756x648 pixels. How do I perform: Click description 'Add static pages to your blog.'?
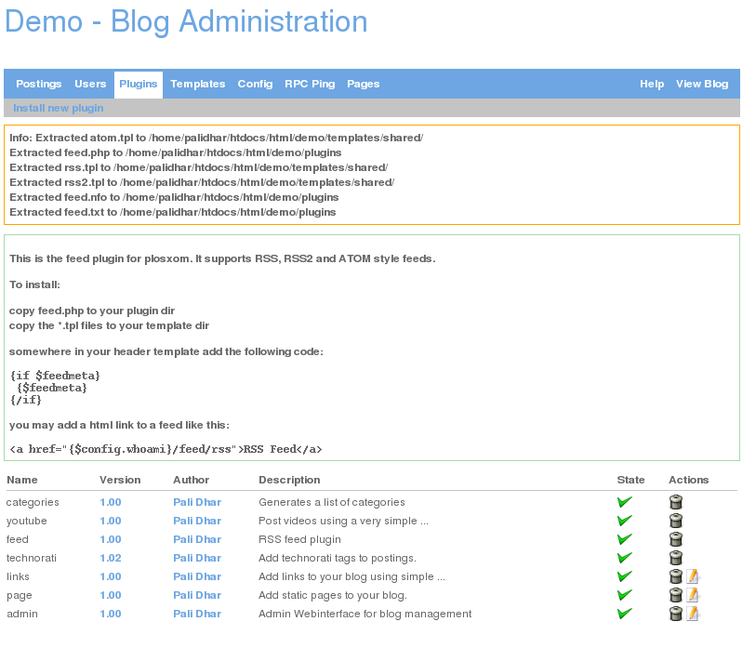tap(333, 595)
